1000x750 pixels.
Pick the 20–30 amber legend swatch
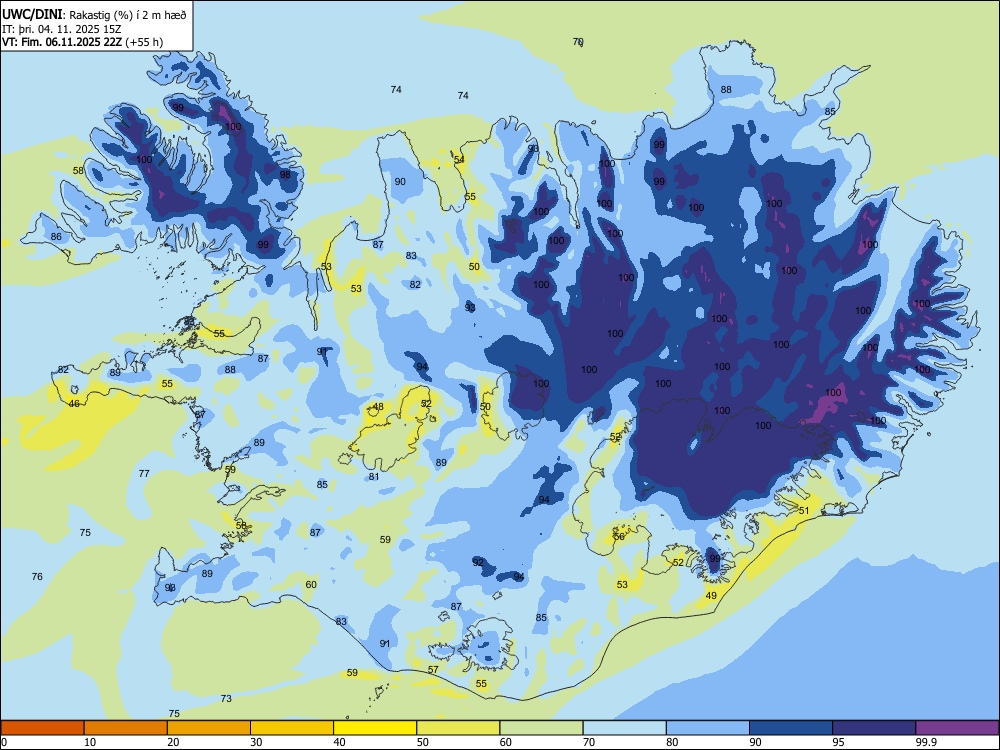click(209, 728)
